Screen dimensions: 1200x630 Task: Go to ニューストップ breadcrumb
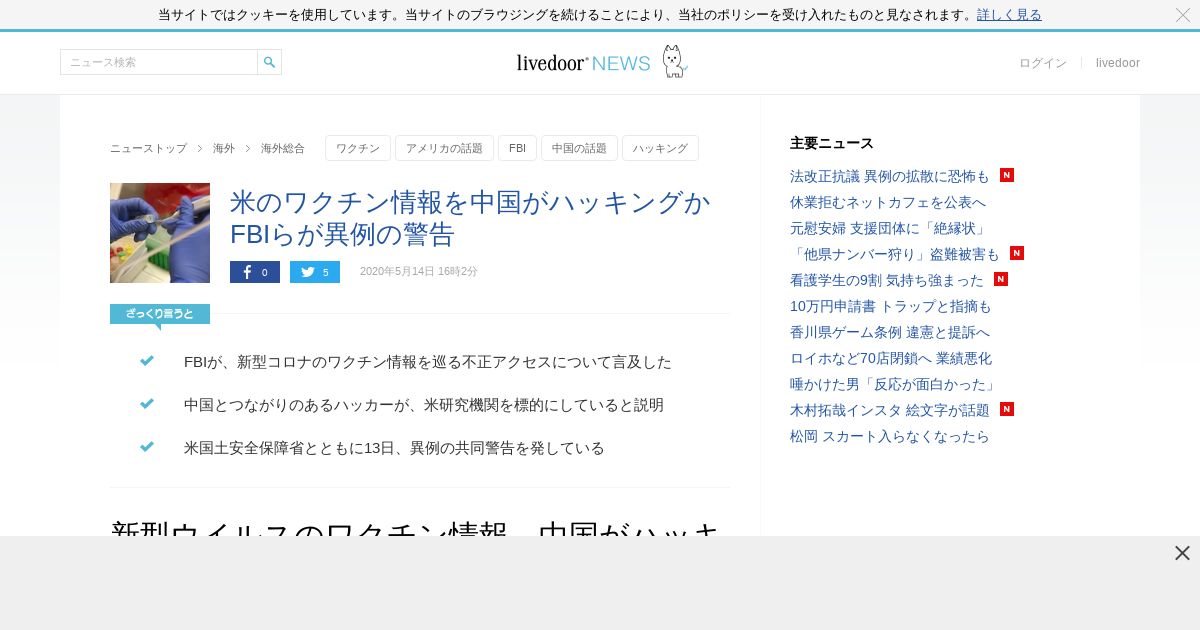click(x=148, y=148)
